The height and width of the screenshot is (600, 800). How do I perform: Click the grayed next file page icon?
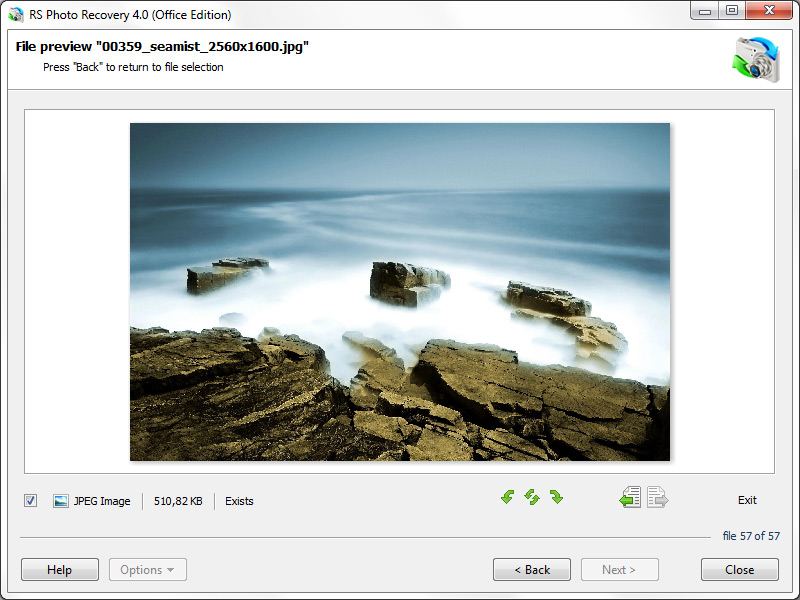[657, 497]
